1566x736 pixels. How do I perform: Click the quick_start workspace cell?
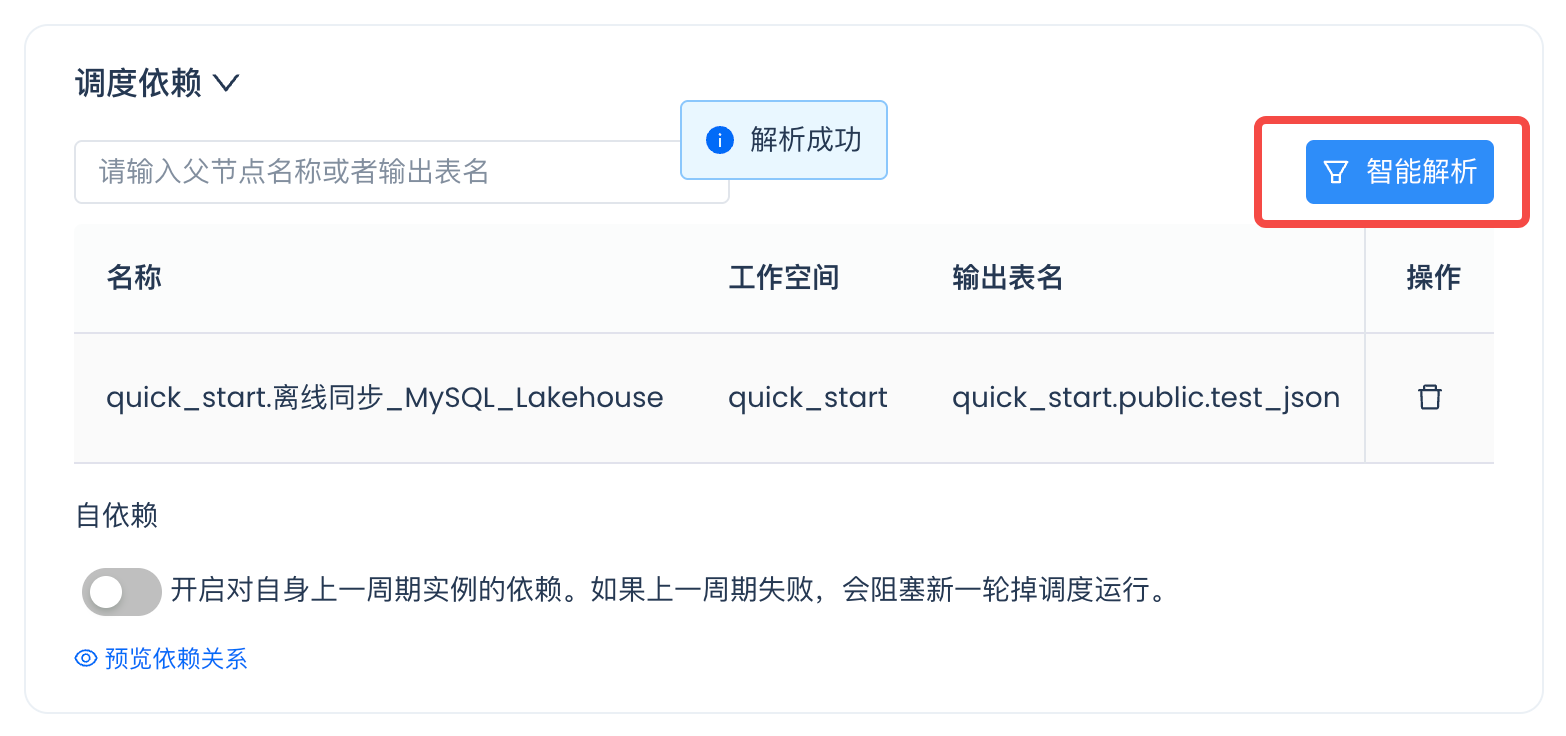pyautogui.click(x=807, y=398)
